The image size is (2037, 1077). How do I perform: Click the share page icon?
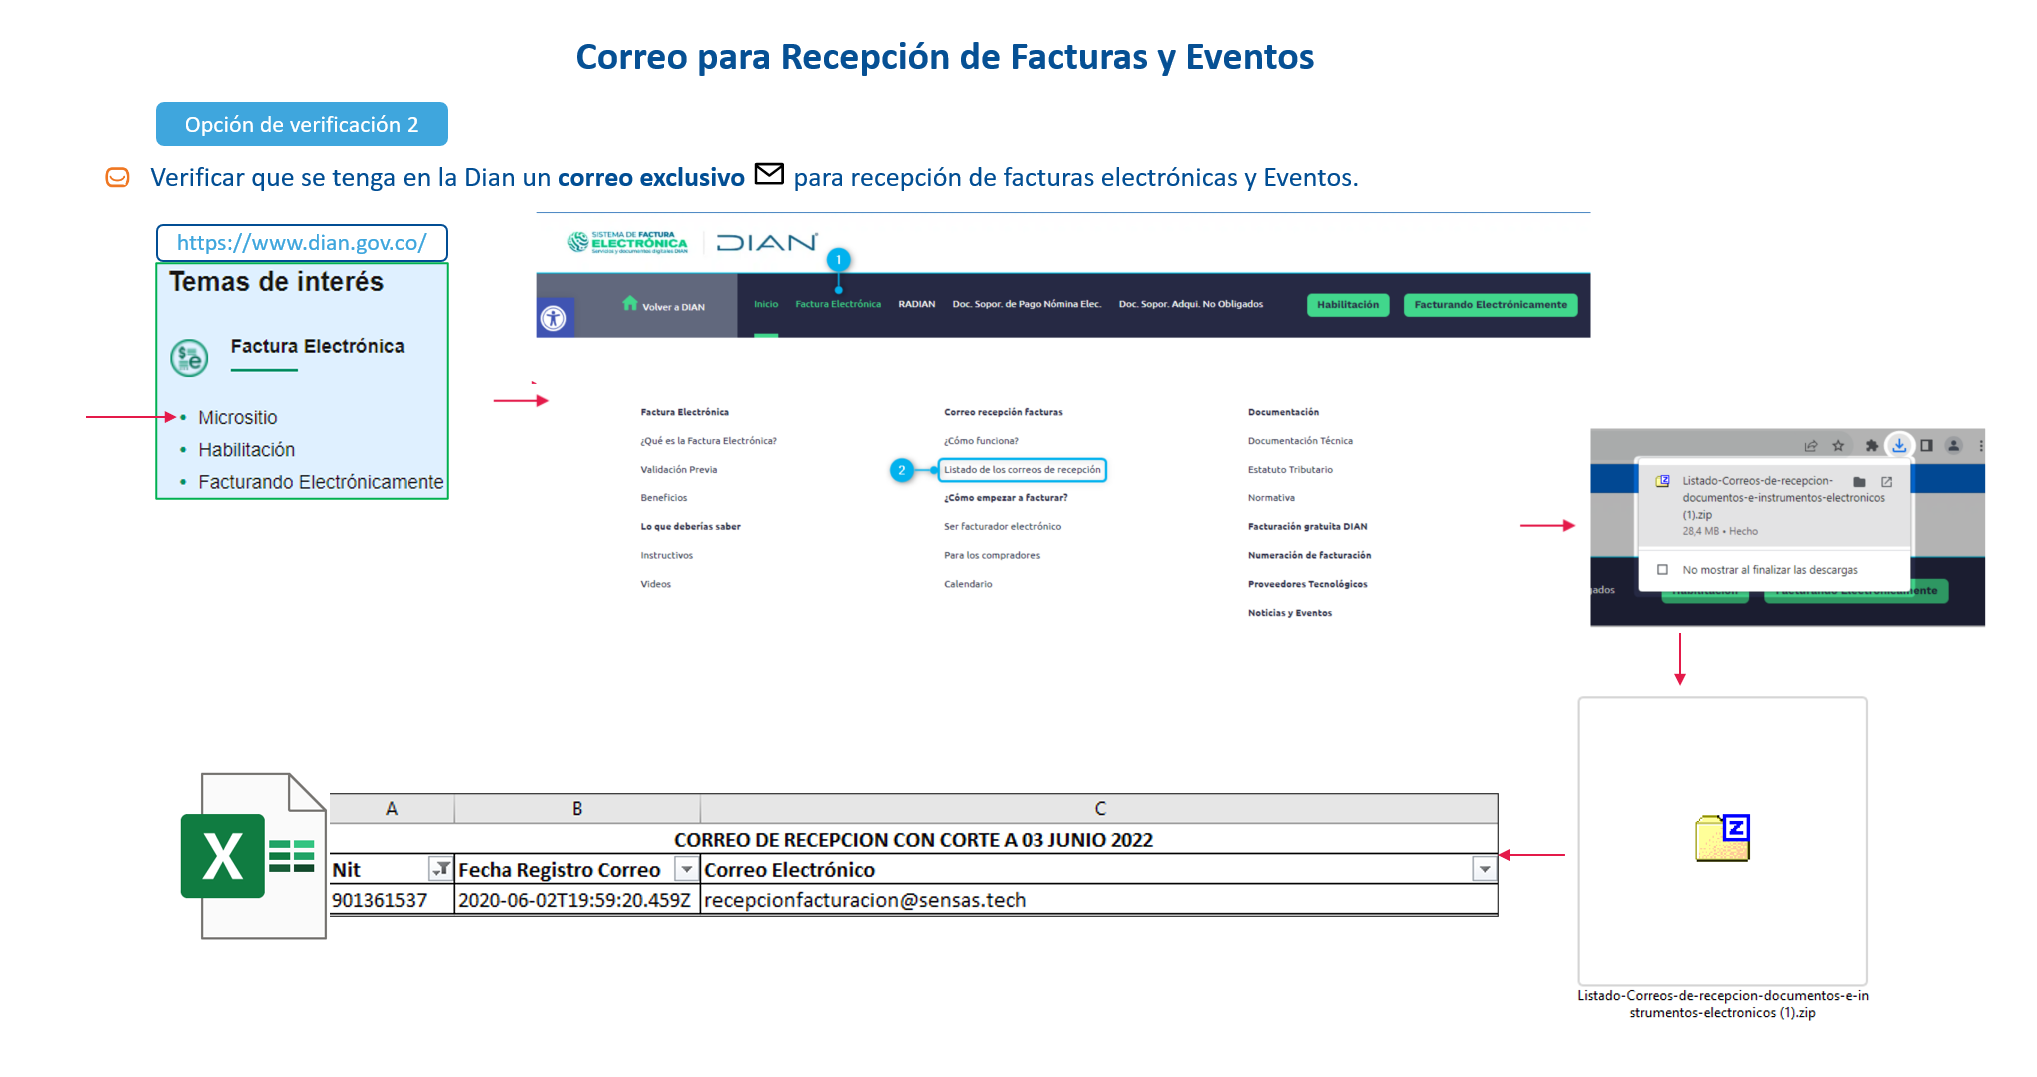(1810, 446)
